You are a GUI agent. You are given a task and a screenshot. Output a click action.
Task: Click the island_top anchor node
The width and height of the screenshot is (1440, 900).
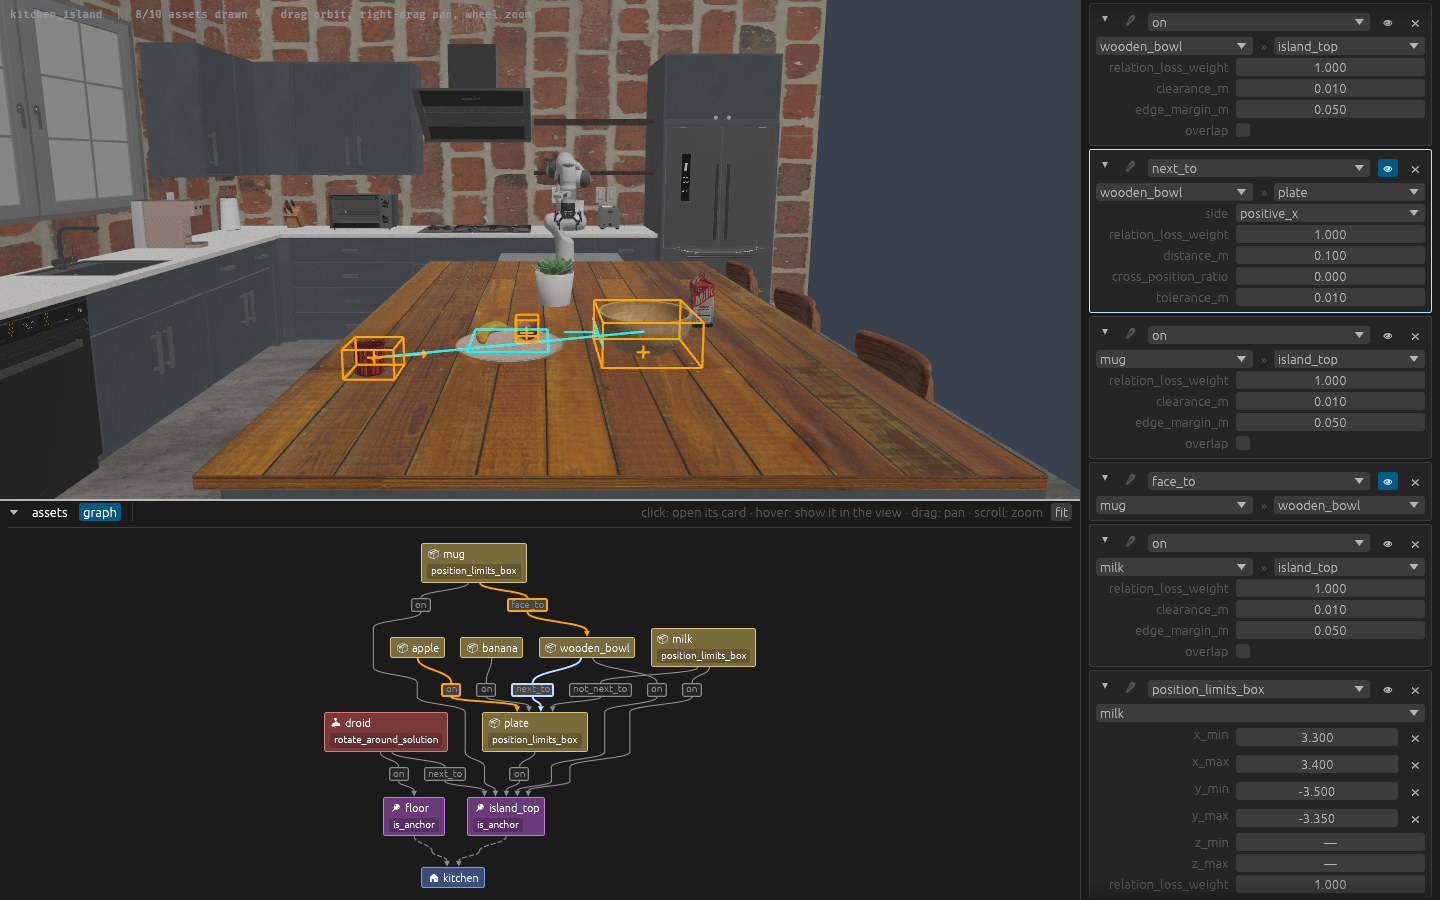pyautogui.click(x=506, y=816)
